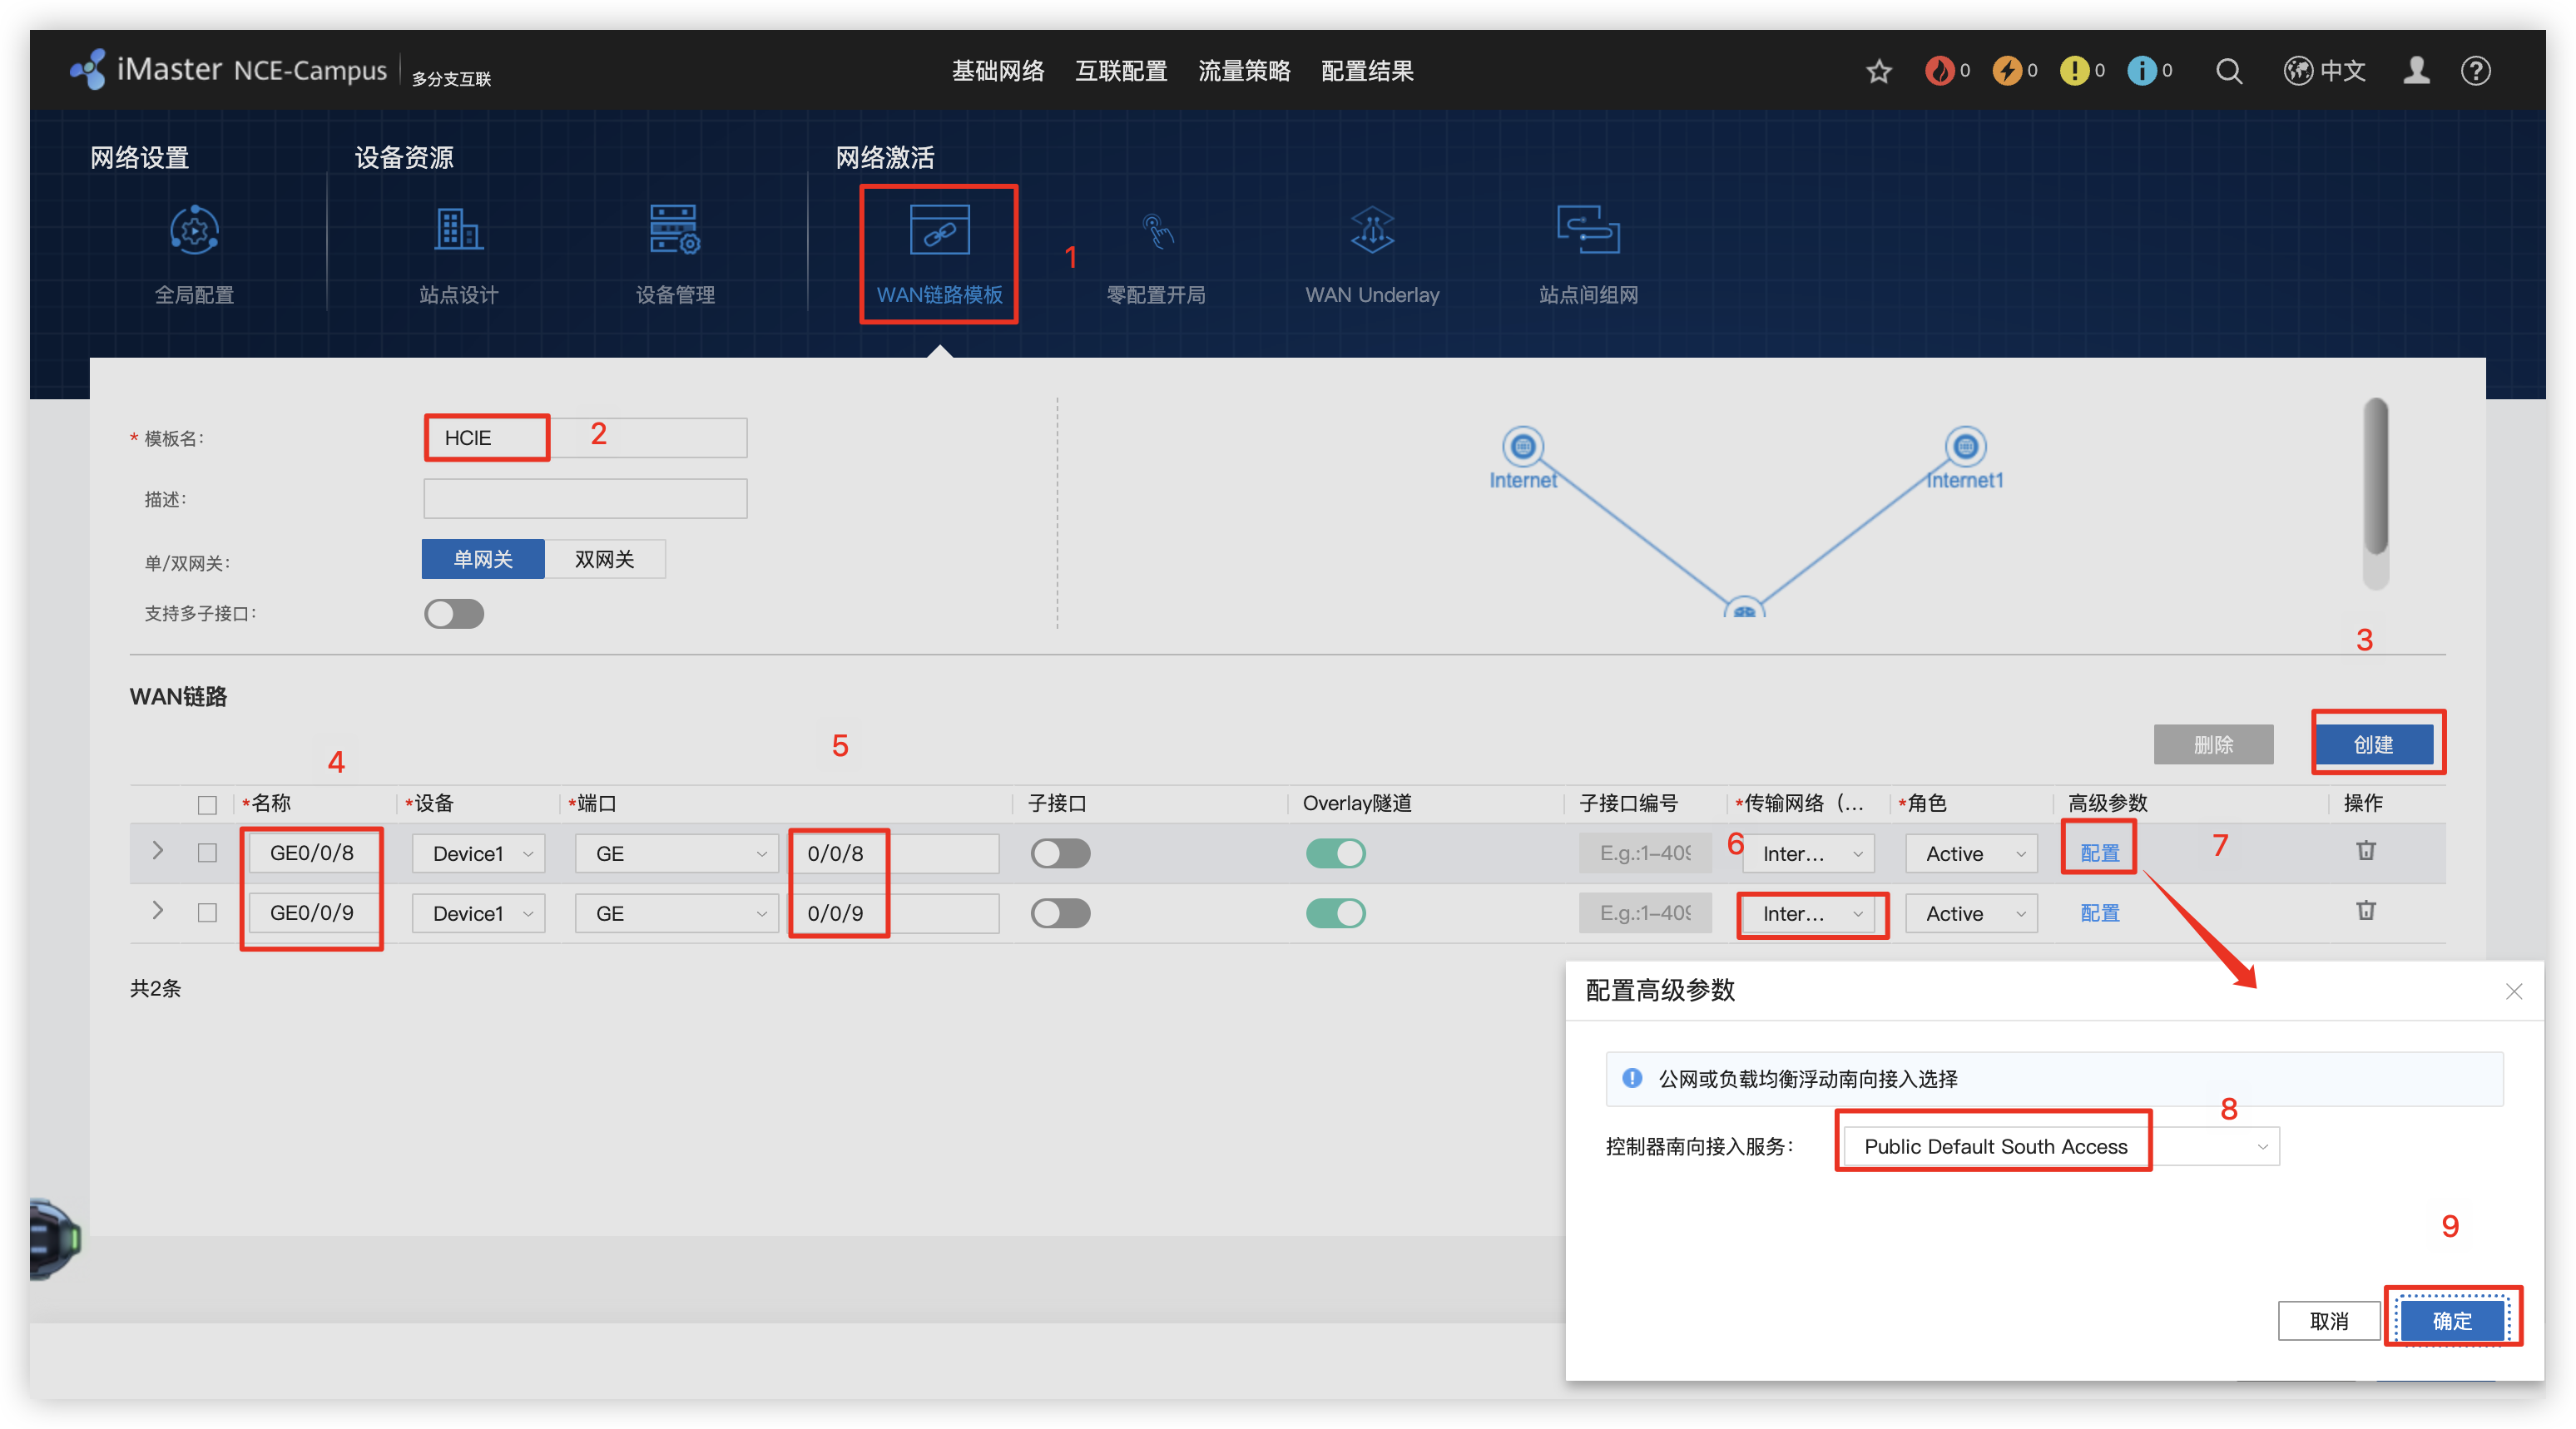Toggle the 支持多子接口 switch

454,613
